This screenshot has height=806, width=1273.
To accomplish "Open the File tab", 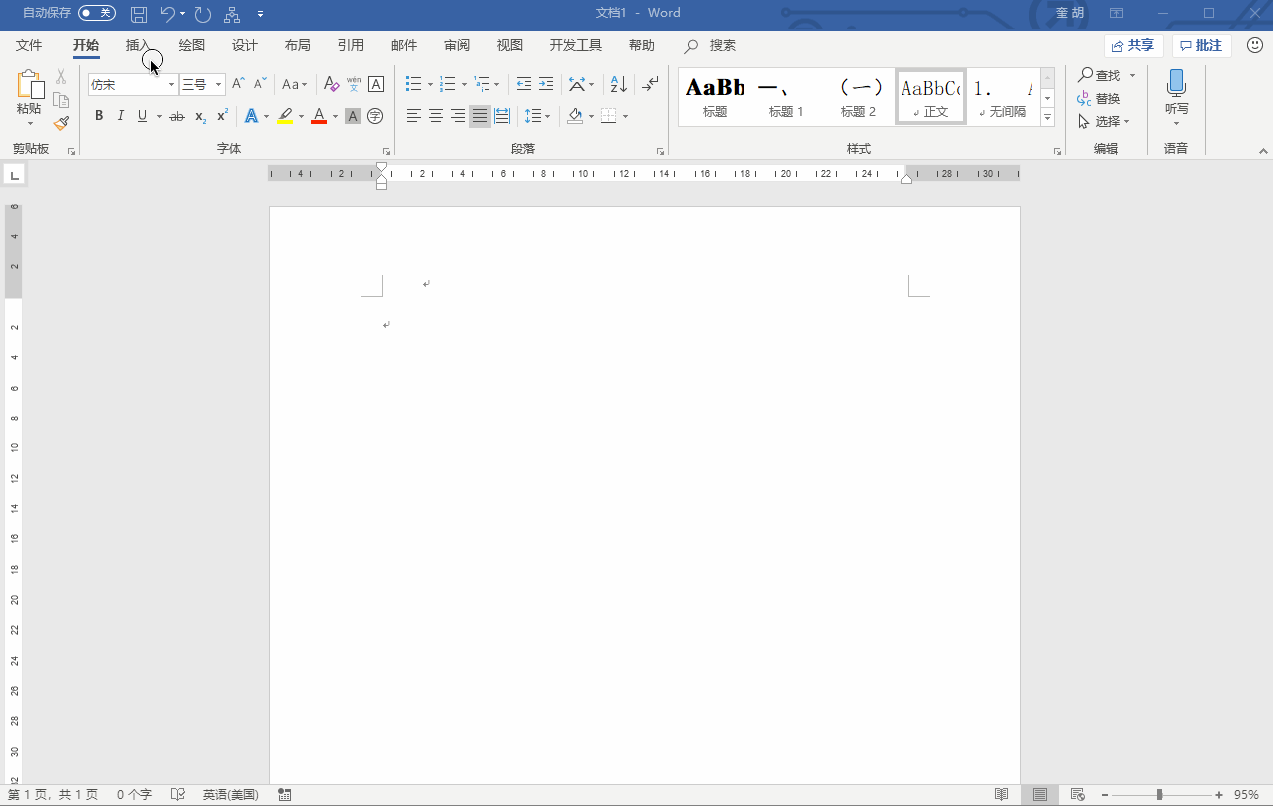I will [x=29, y=45].
